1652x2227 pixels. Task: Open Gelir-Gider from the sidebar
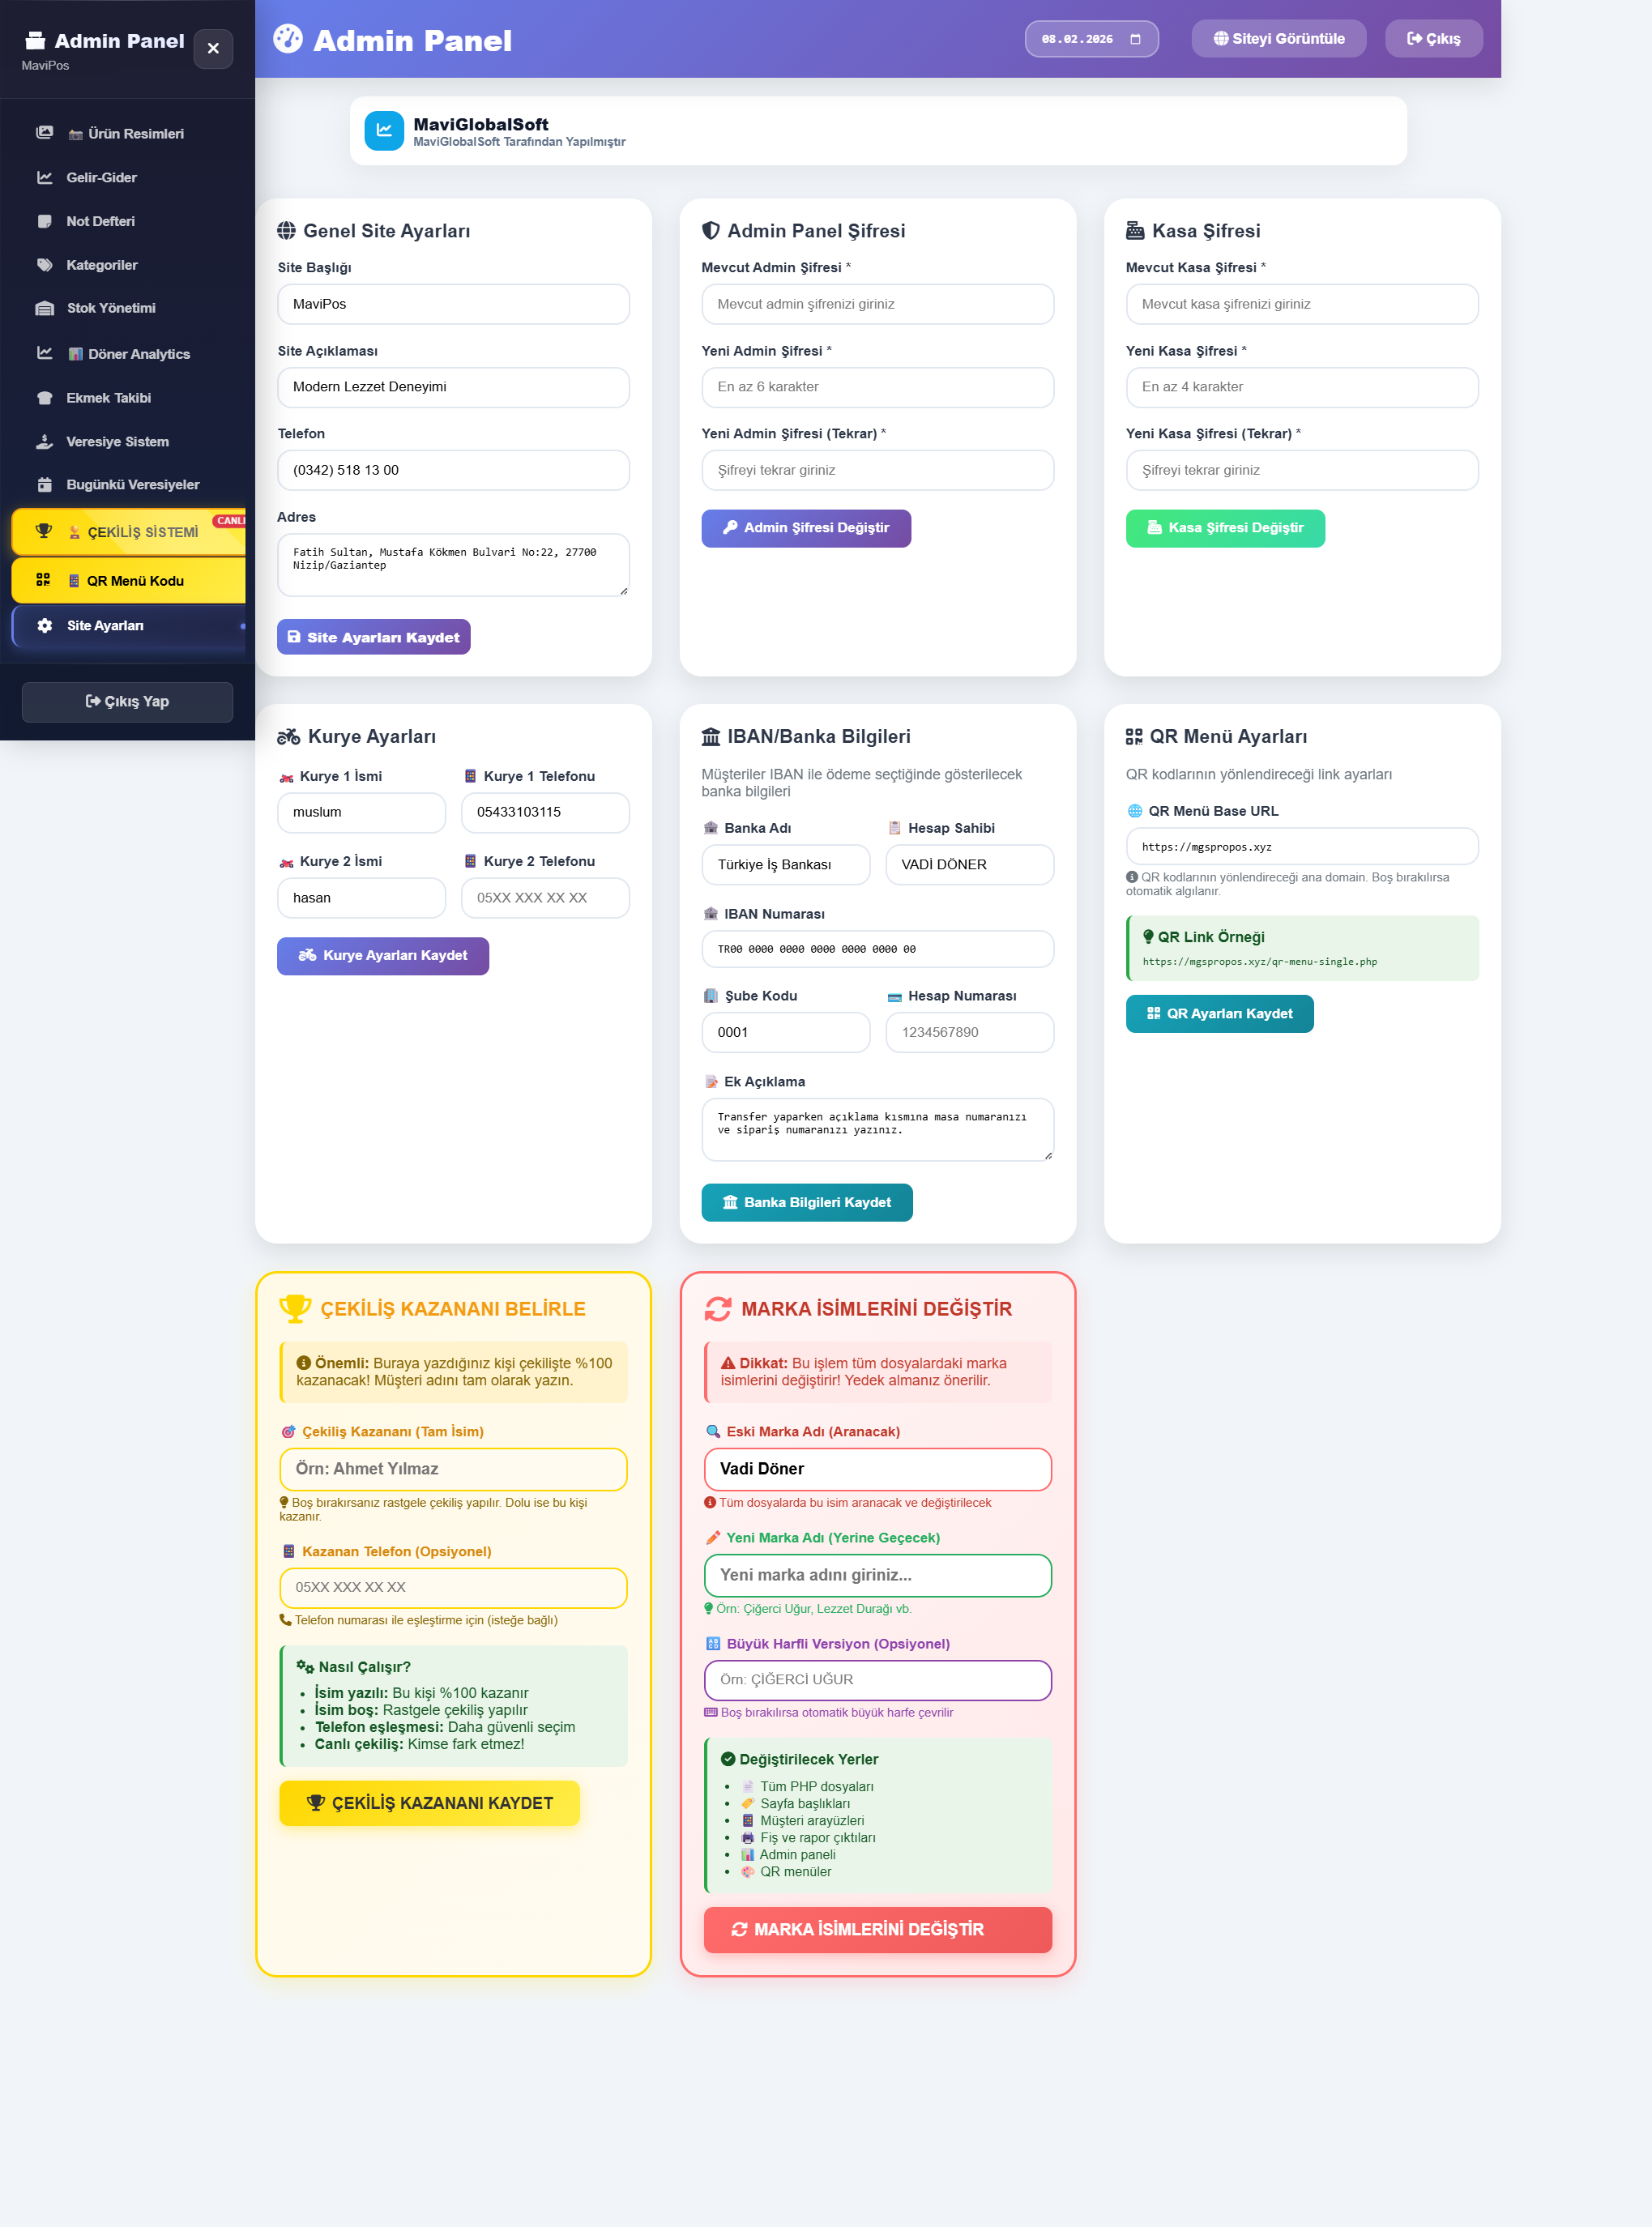tap(101, 178)
